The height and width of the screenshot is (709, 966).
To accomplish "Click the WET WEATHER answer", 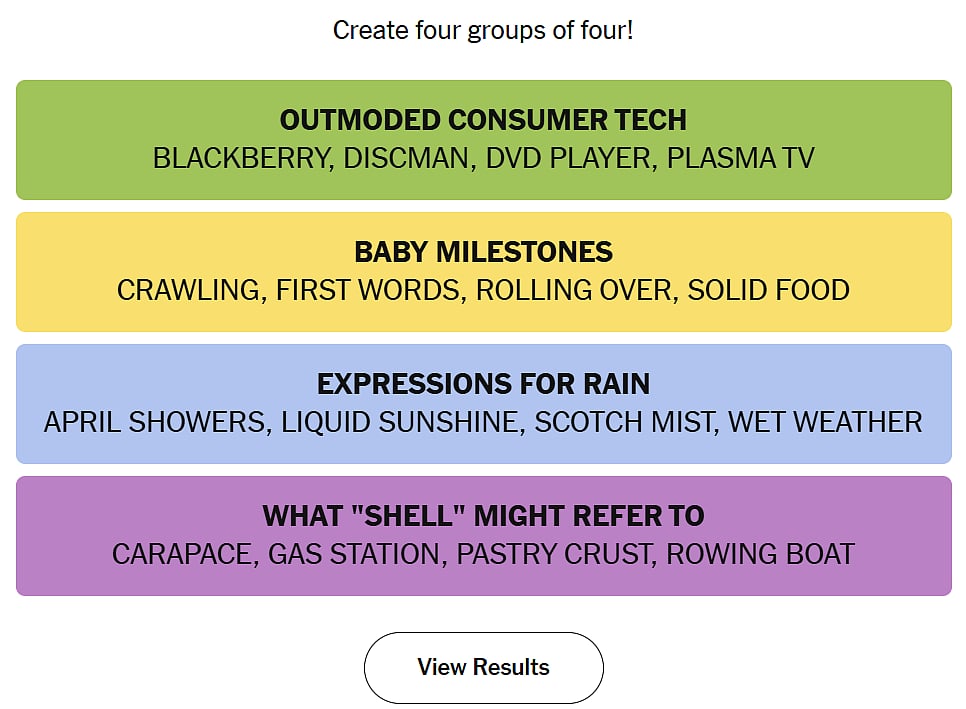I will (x=825, y=423).
